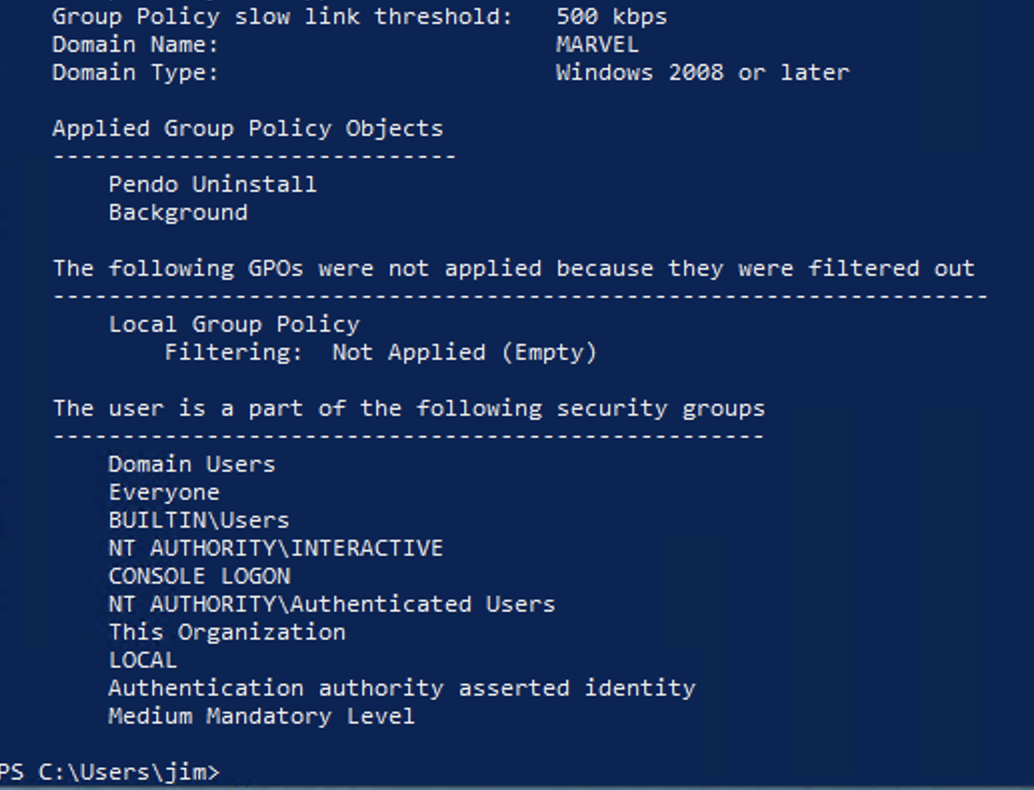Click the 'Domain Users' security group
Viewport: 1034px width, 790px height.
(191, 464)
